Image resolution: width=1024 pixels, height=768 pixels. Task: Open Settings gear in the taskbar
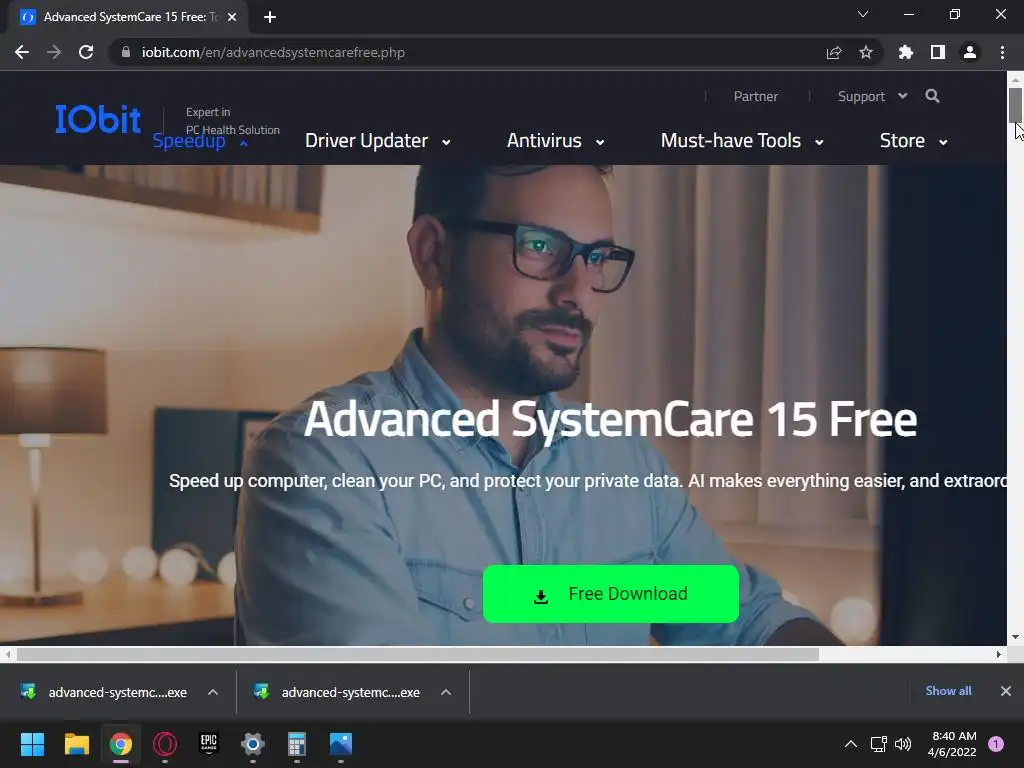(x=253, y=744)
